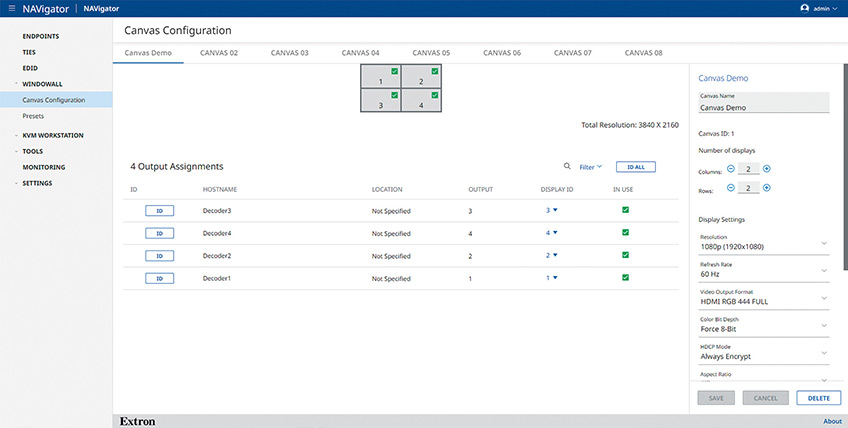Image resolution: width=848 pixels, height=428 pixels.
Task: Click the Canvas Name input field
Action: tap(763, 103)
